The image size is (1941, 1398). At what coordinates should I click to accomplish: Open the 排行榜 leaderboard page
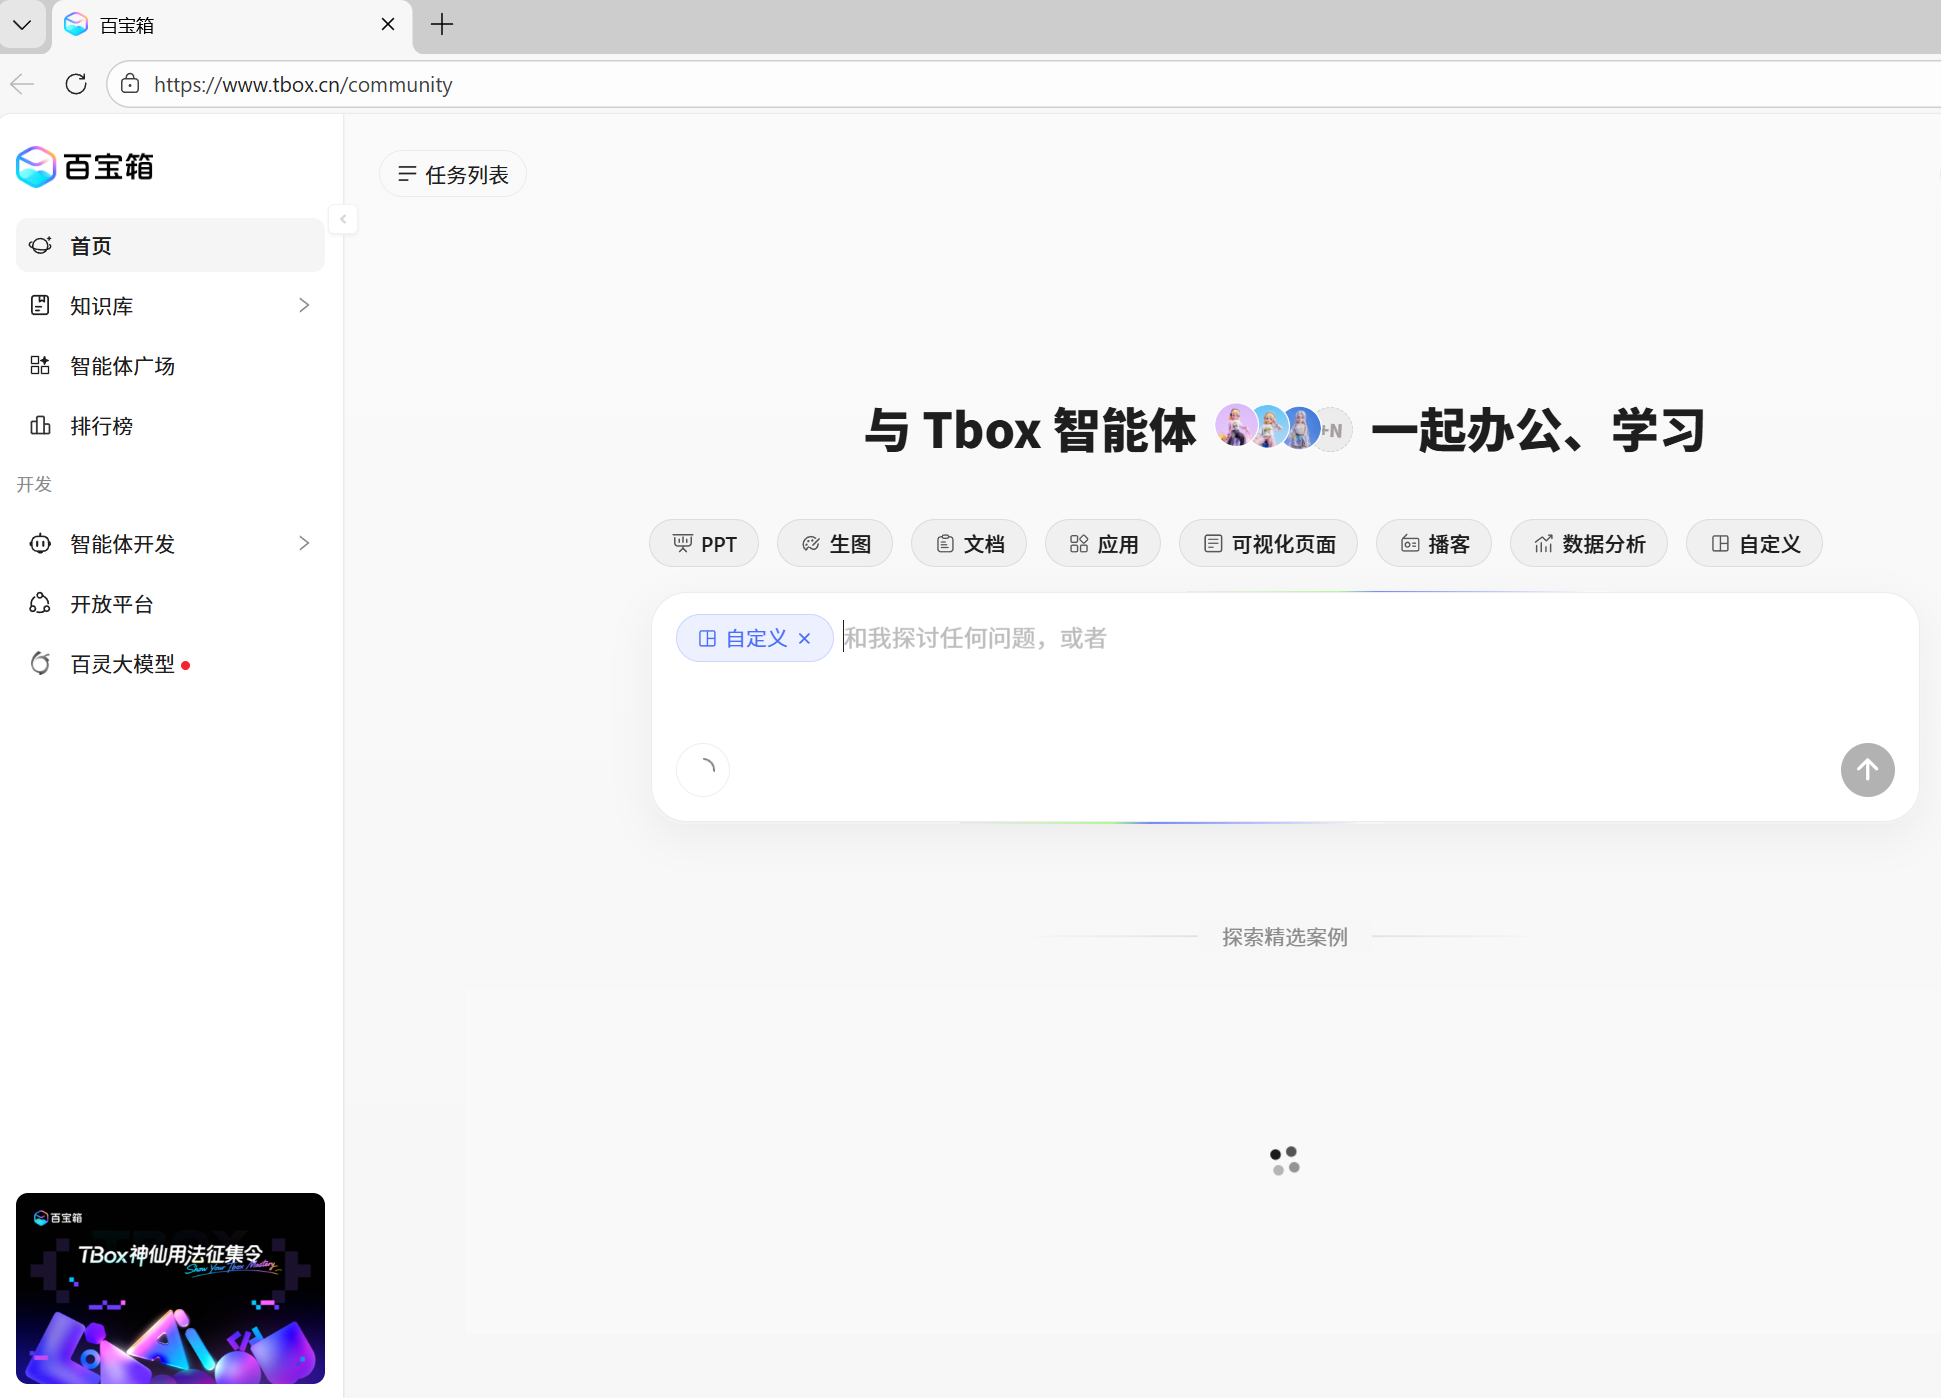coord(101,426)
